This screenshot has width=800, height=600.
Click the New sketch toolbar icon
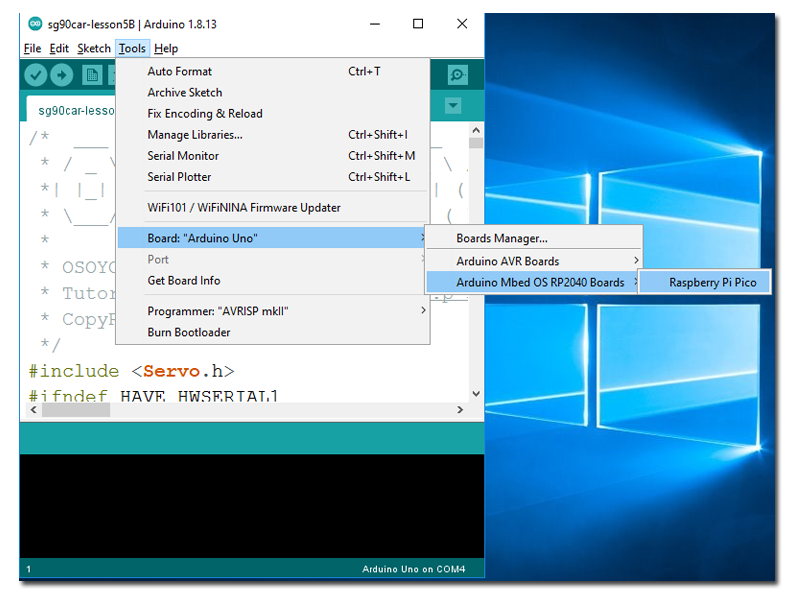[x=92, y=76]
